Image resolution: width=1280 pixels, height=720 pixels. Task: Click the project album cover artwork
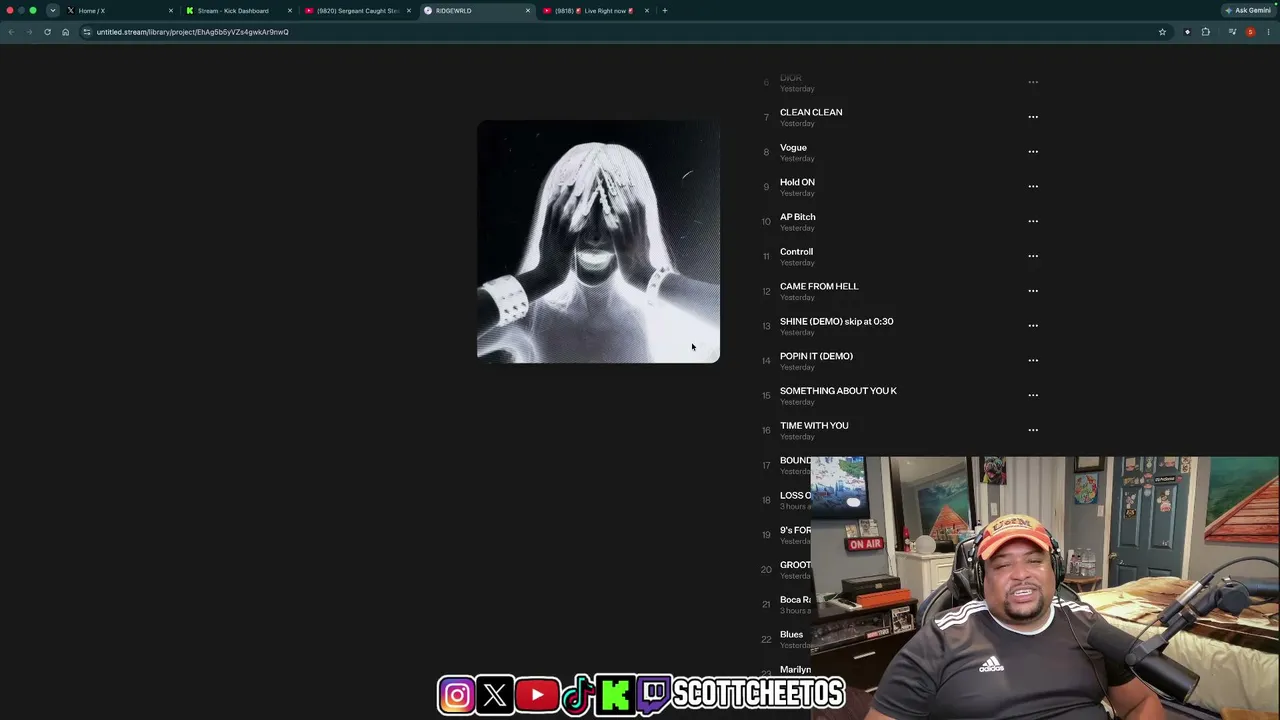point(598,242)
